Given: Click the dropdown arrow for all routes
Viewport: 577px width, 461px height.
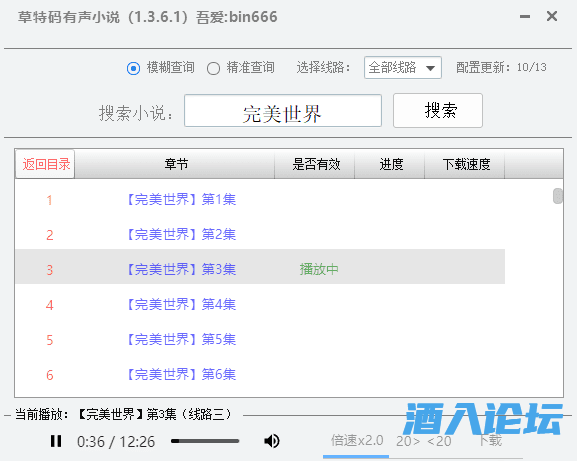Looking at the screenshot, I should [430, 68].
